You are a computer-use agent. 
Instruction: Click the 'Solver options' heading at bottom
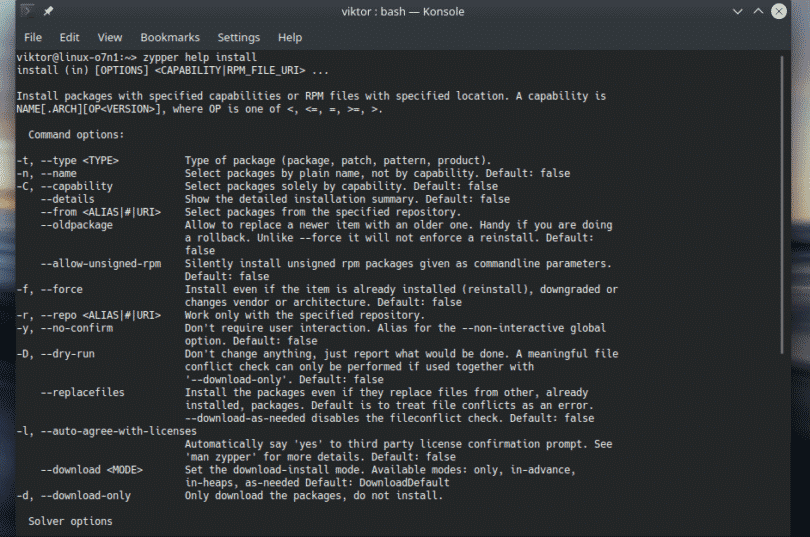point(70,521)
